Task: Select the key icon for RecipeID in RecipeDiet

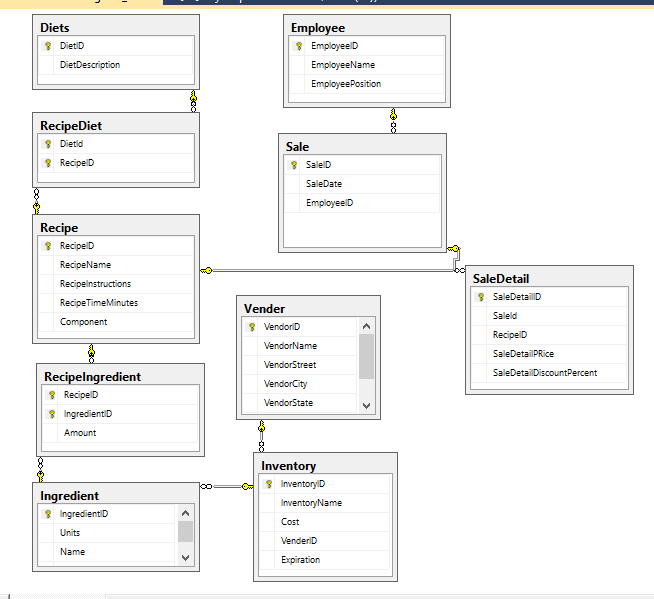Action: pos(48,163)
